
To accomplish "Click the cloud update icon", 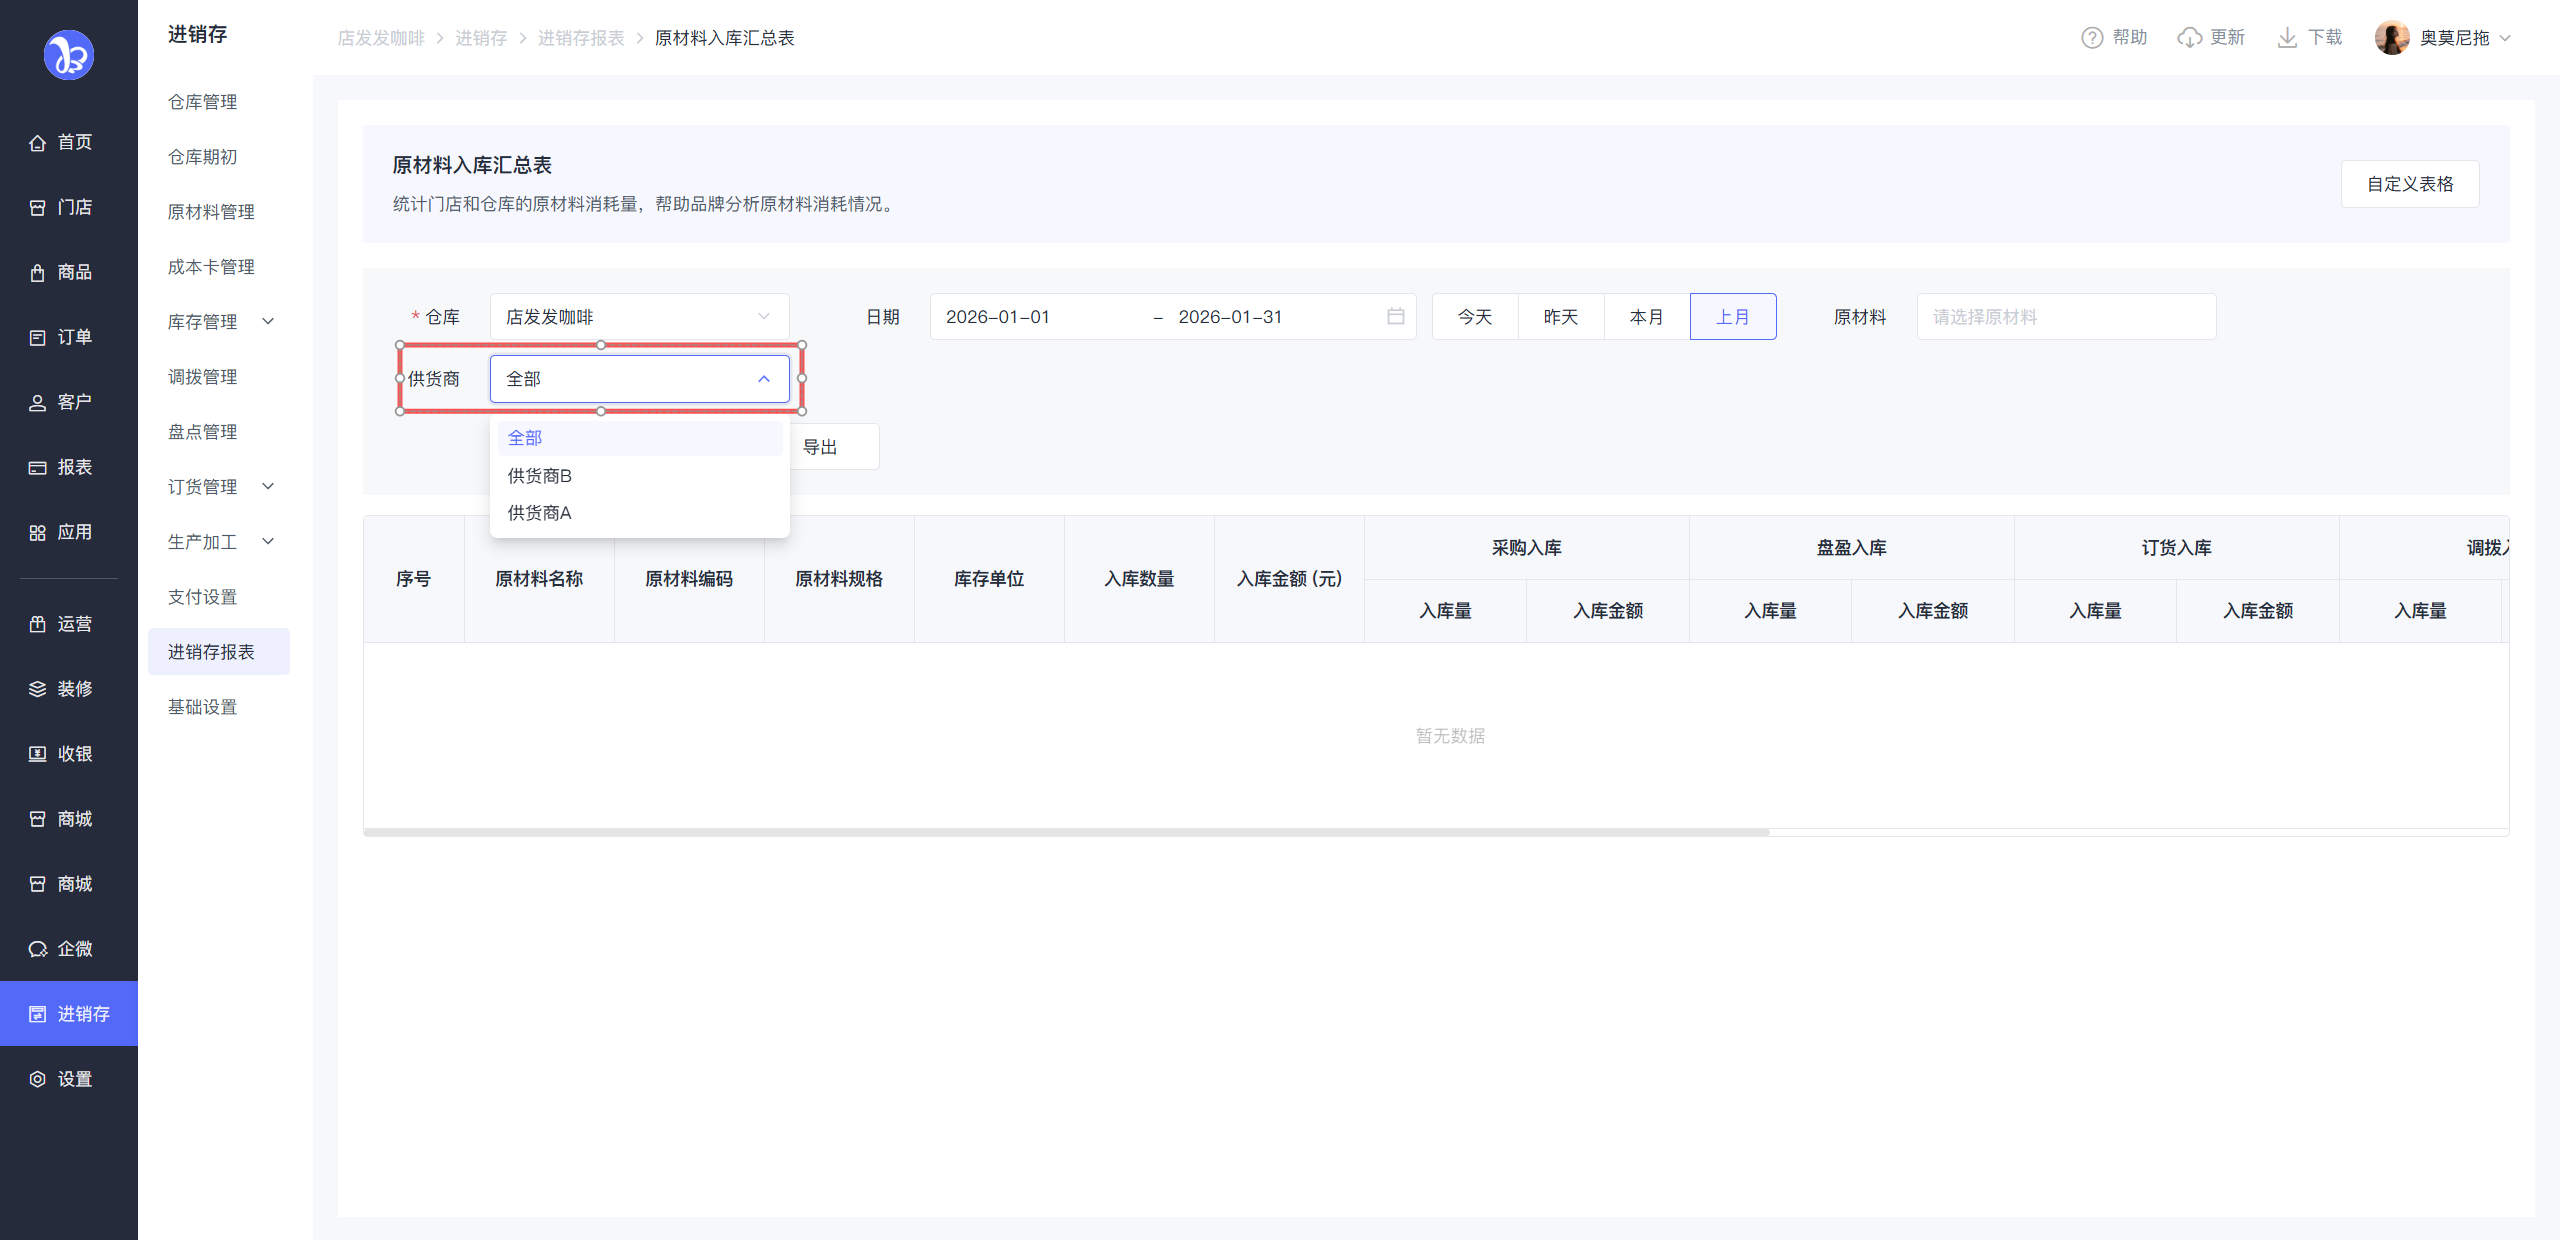I will click(x=2189, y=38).
